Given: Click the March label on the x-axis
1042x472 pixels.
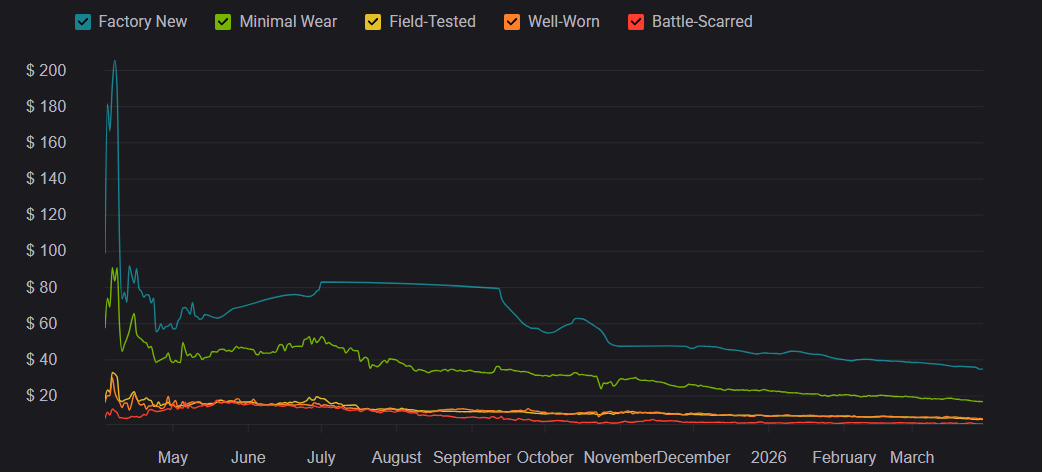Looking at the screenshot, I should 912,457.
